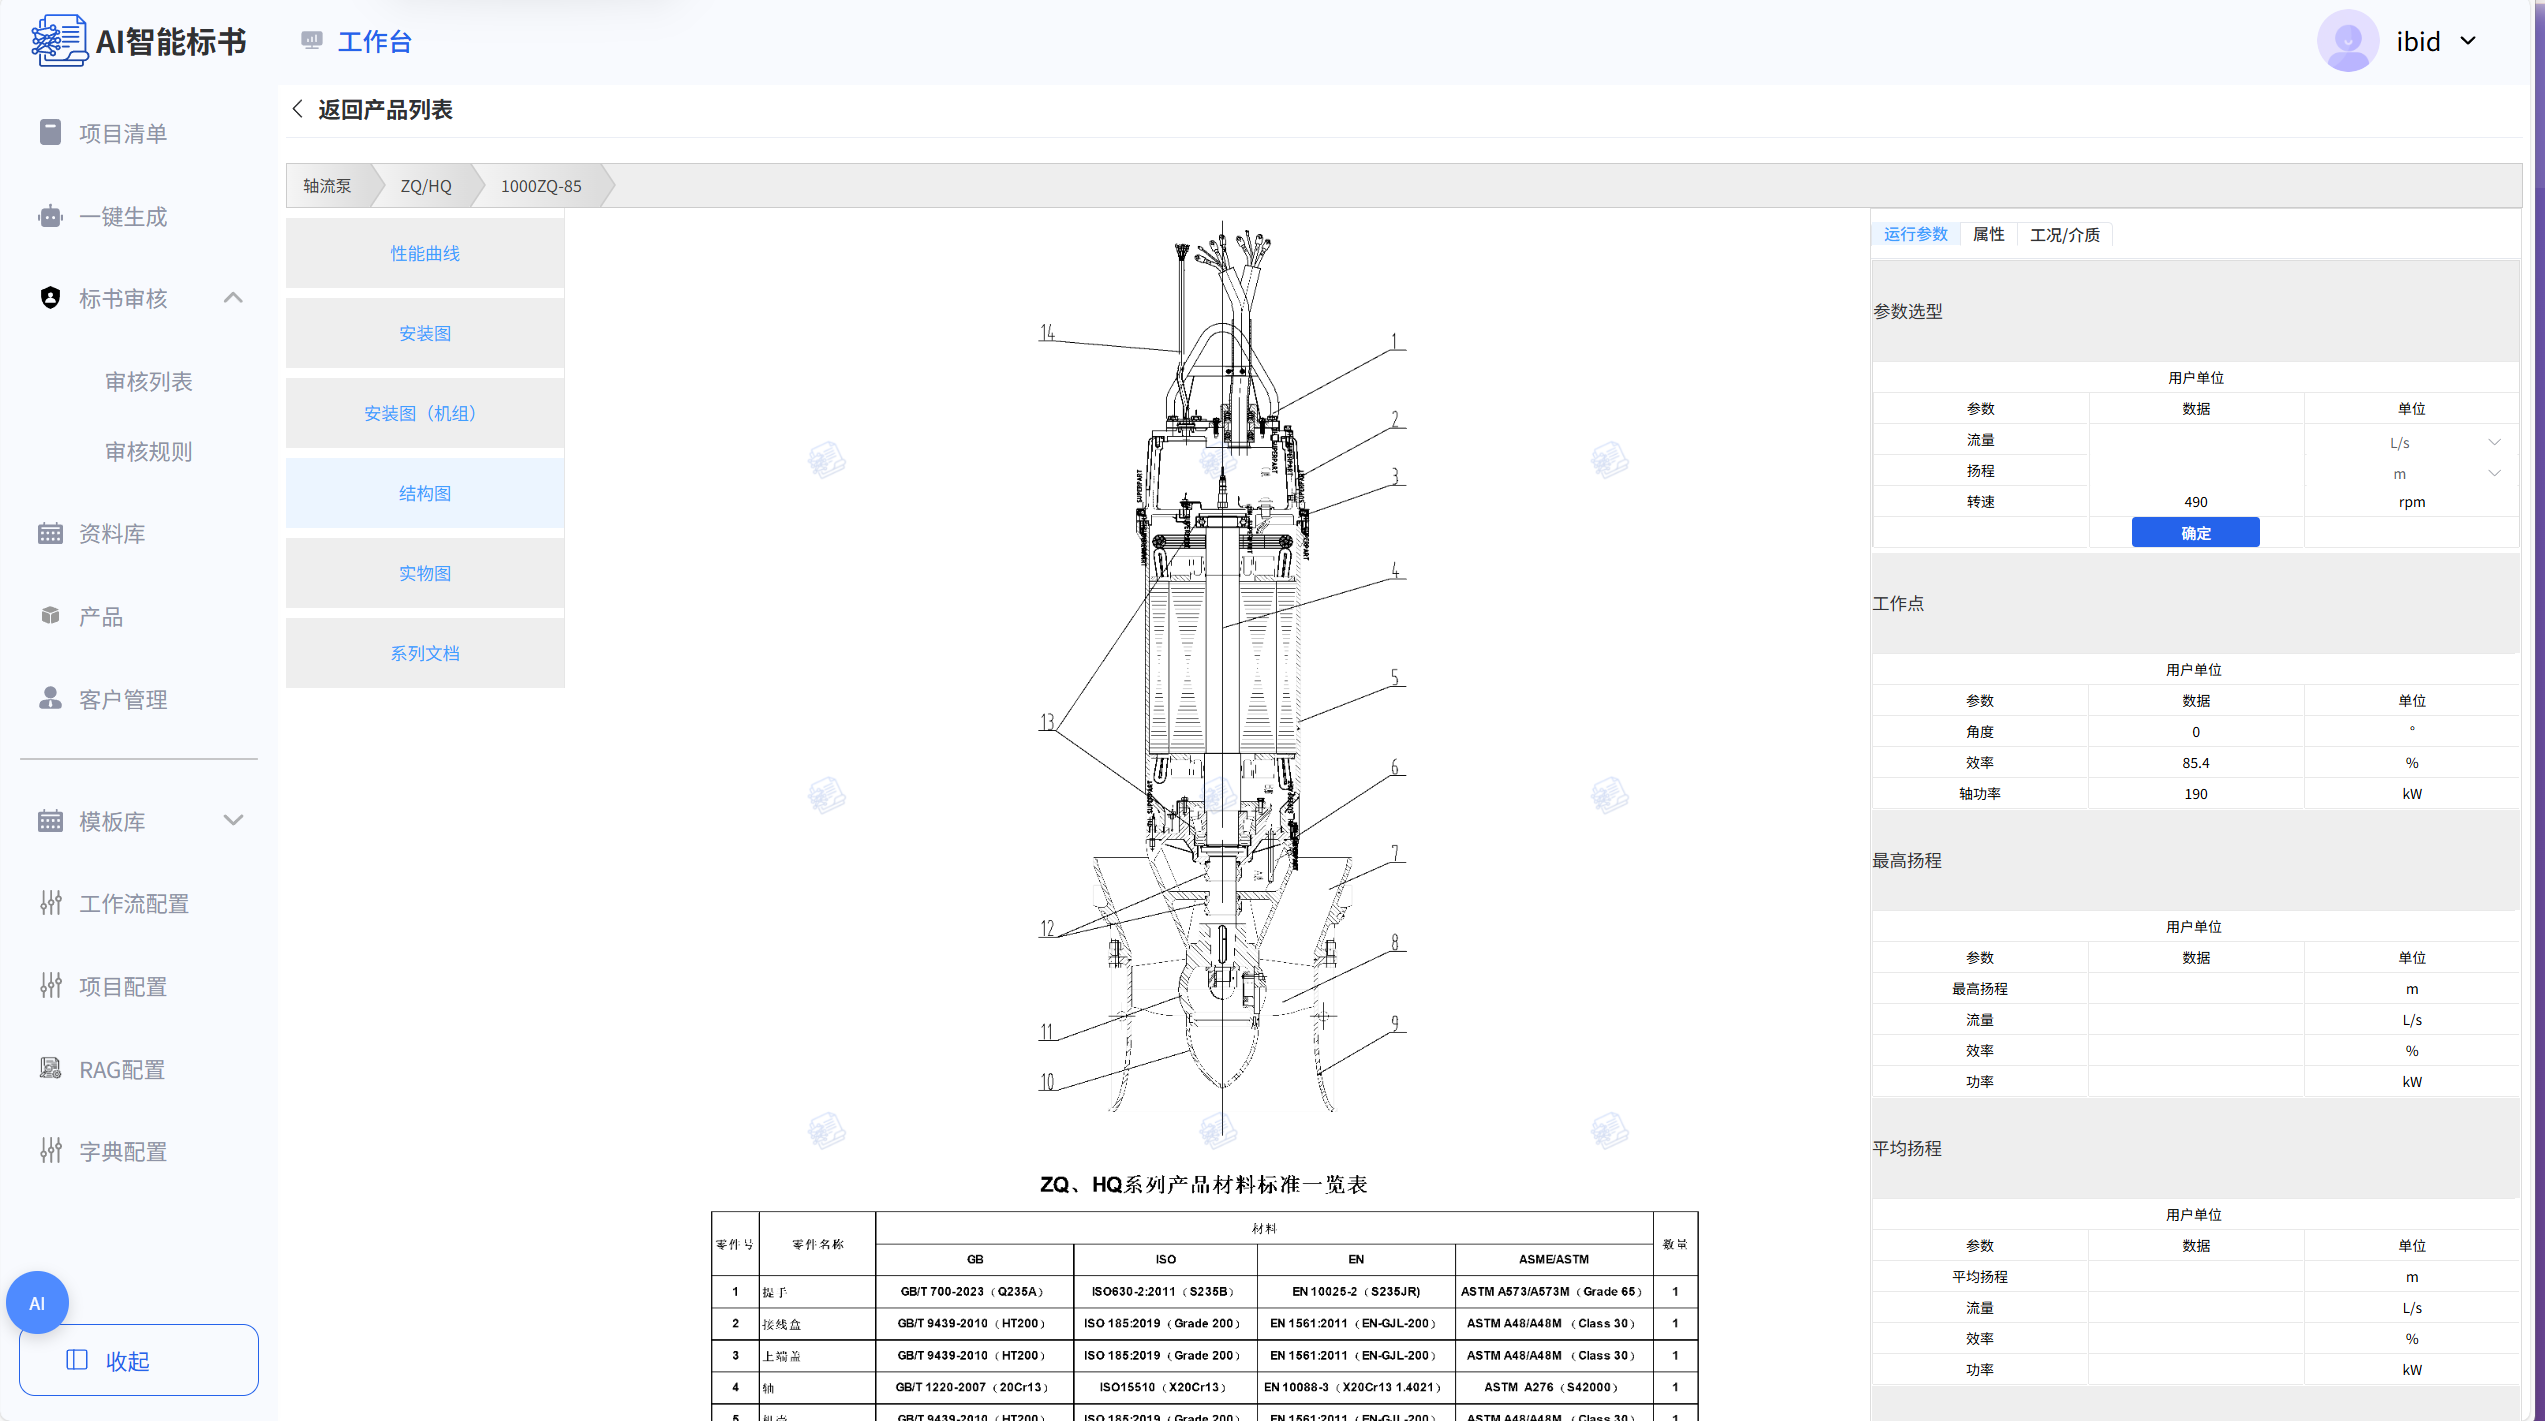This screenshot has height=1421, width=2545.
Task: Click the 一键生成 robot icon
Action: coord(50,216)
